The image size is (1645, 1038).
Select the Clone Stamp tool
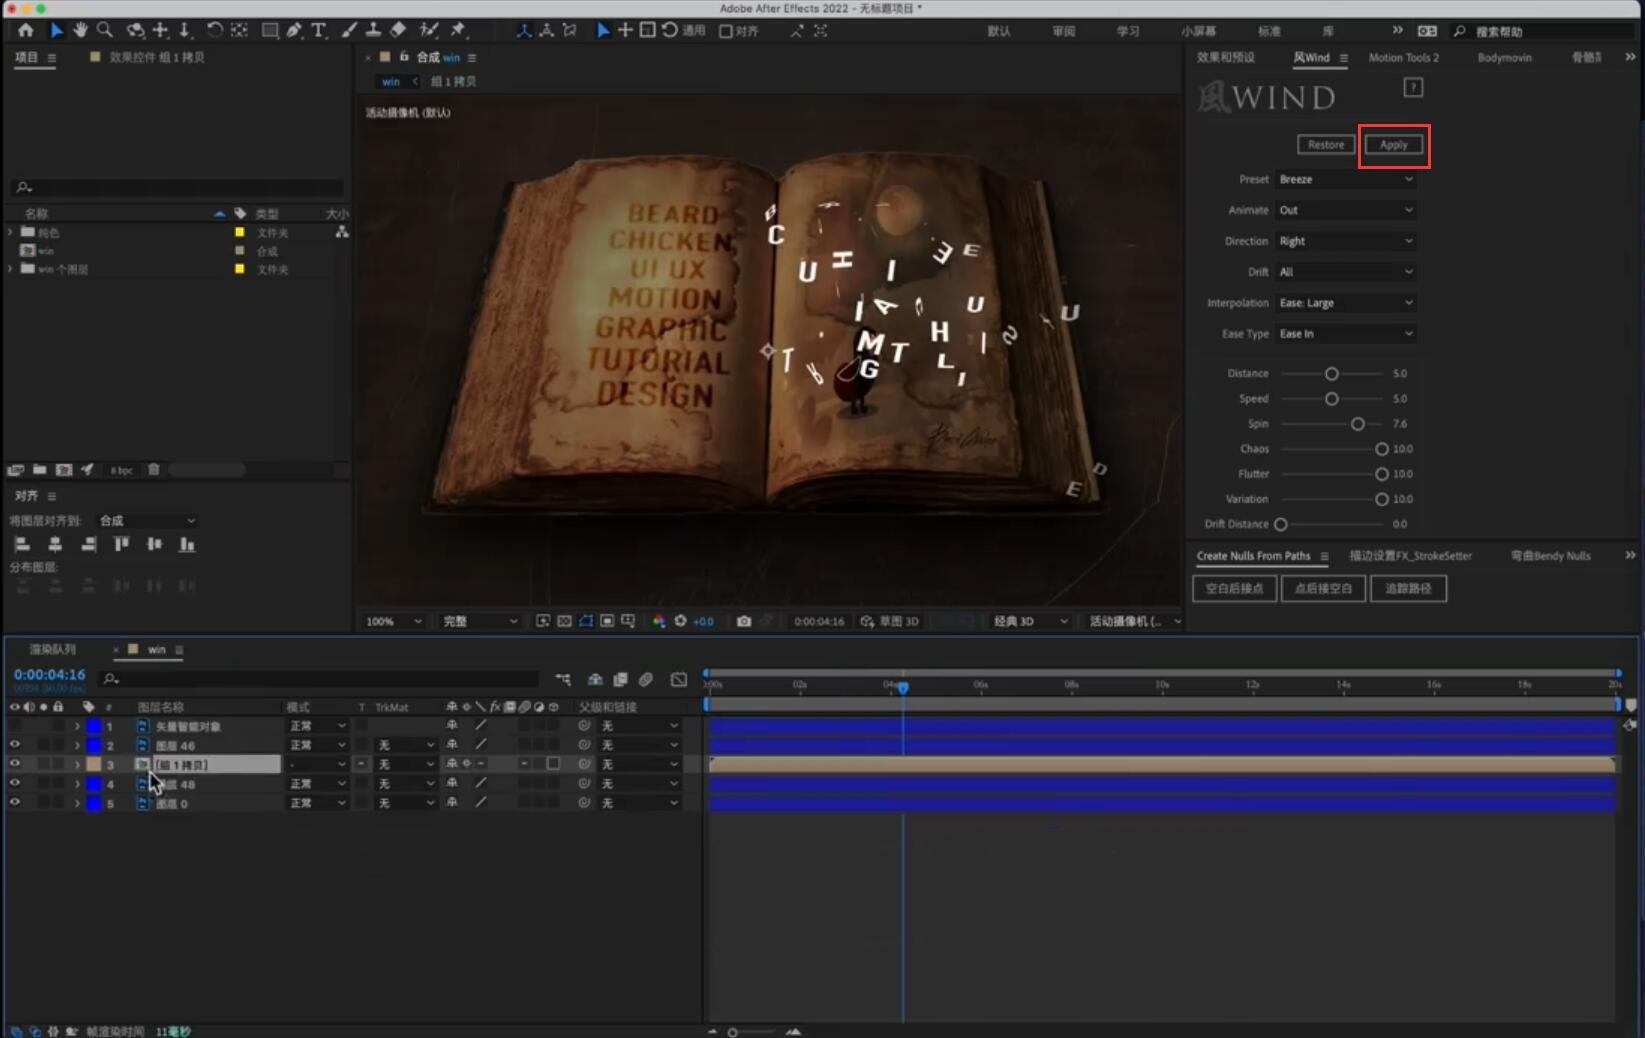pos(373,31)
